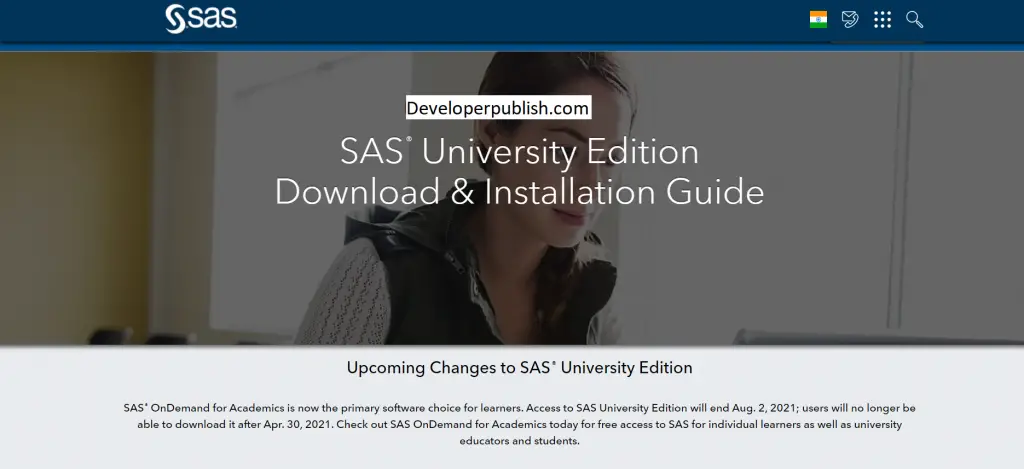
Task: Click the Download & Installation Guide heading line
Action: (x=519, y=193)
